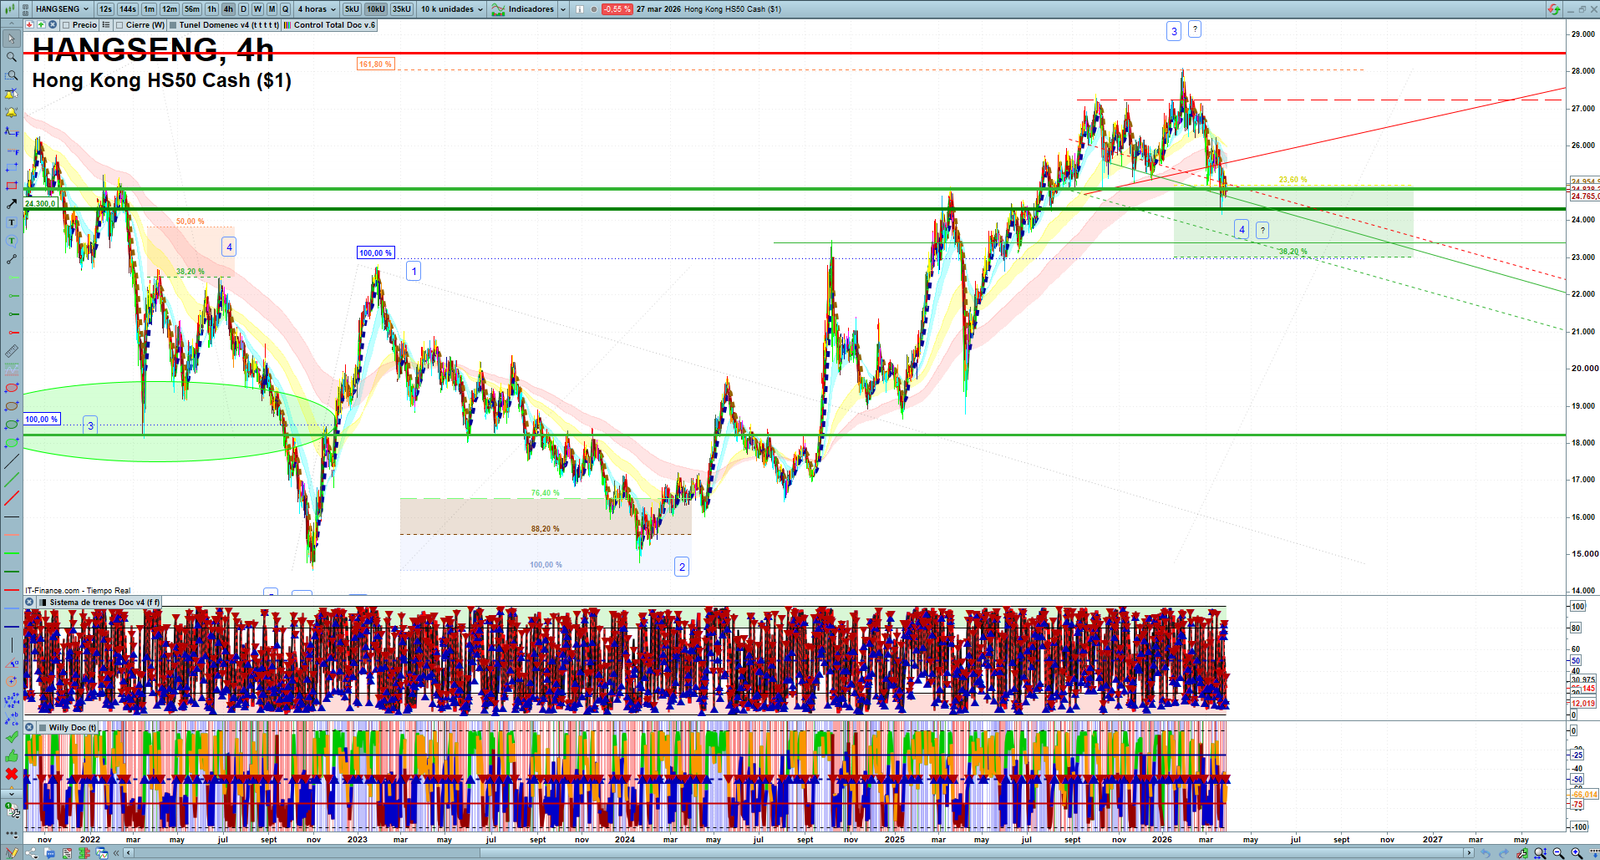Click the right arrow on bottom scrollbar
This screenshot has height=860, width=1600.
(x=1468, y=853)
